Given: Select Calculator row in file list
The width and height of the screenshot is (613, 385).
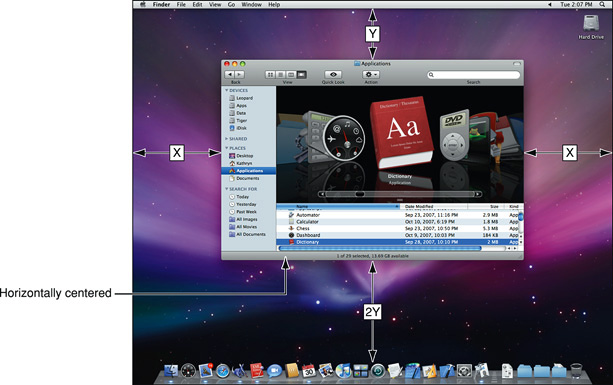Looking at the screenshot, I should click(x=397, y=222).
